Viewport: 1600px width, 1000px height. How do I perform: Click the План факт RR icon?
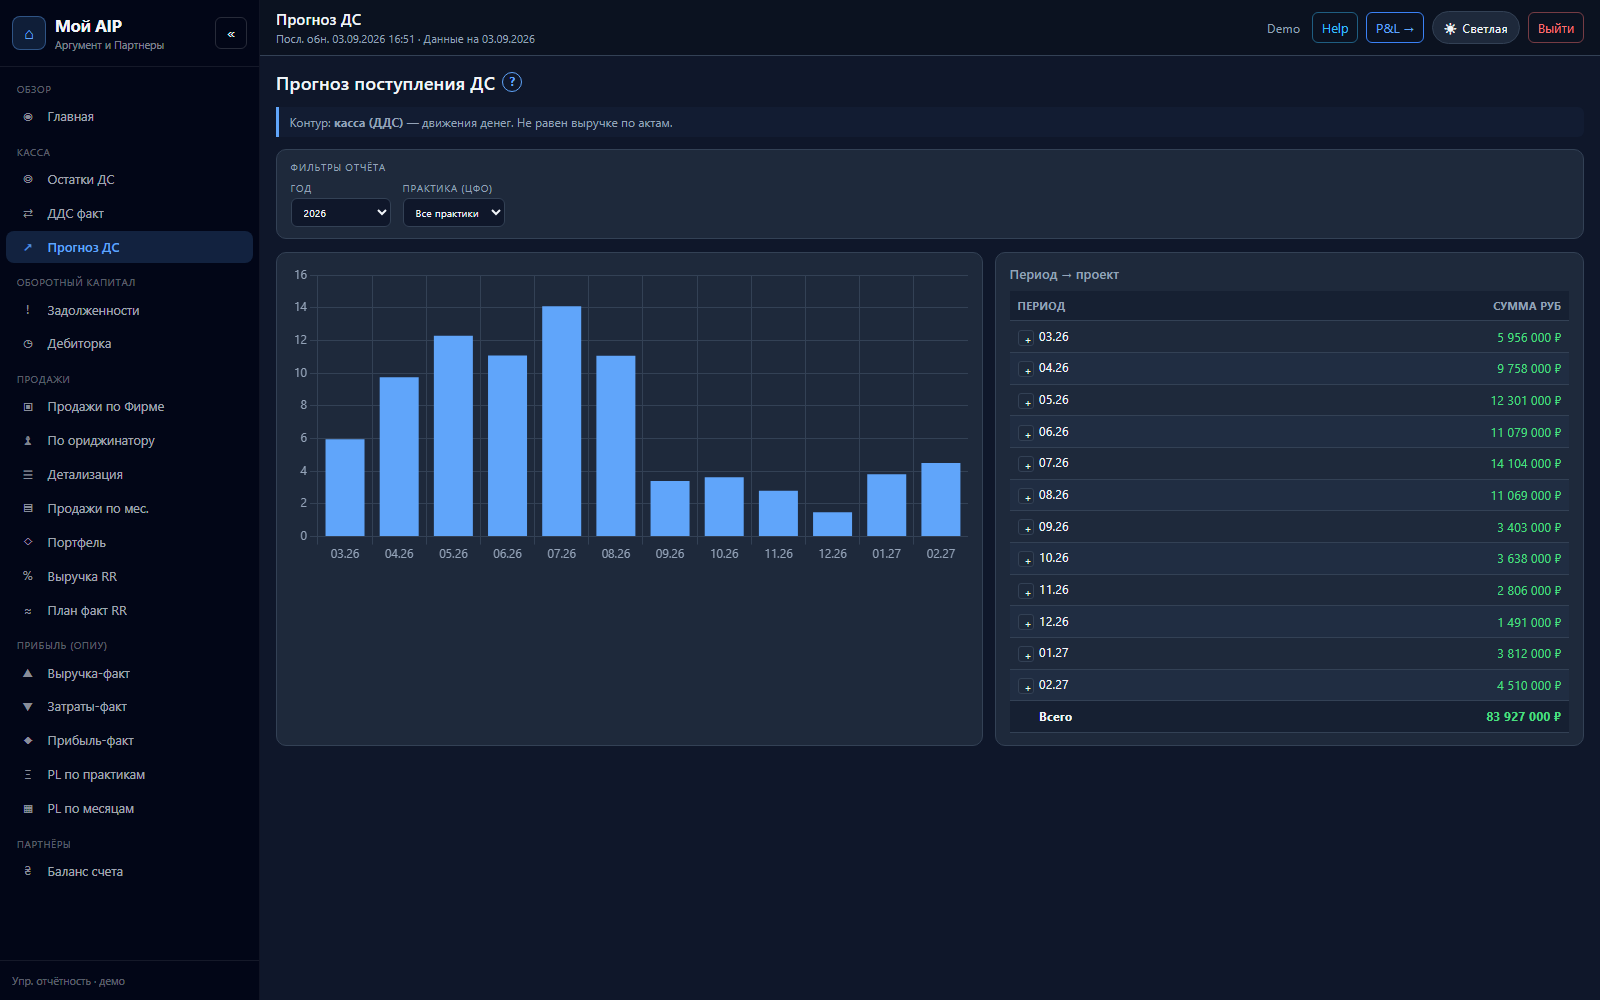(28, 611)
